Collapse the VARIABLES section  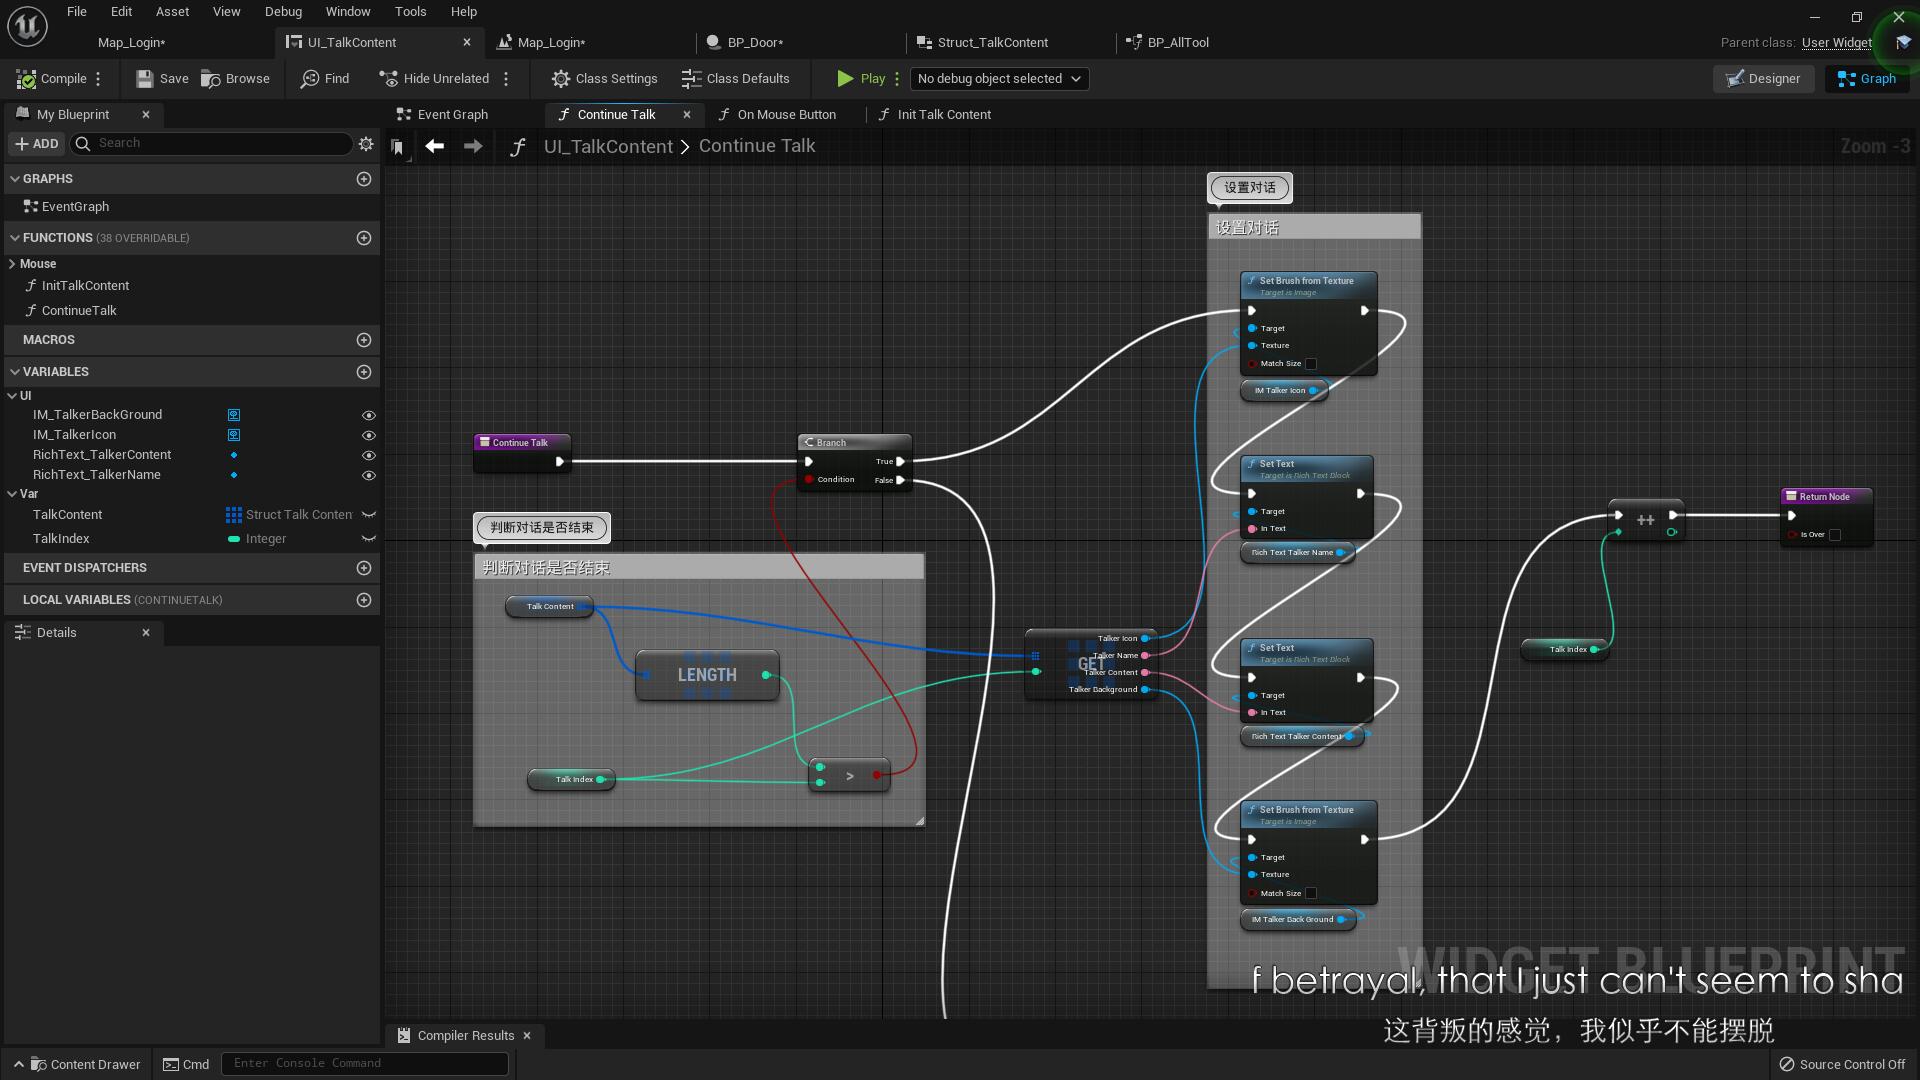point(15,372)
